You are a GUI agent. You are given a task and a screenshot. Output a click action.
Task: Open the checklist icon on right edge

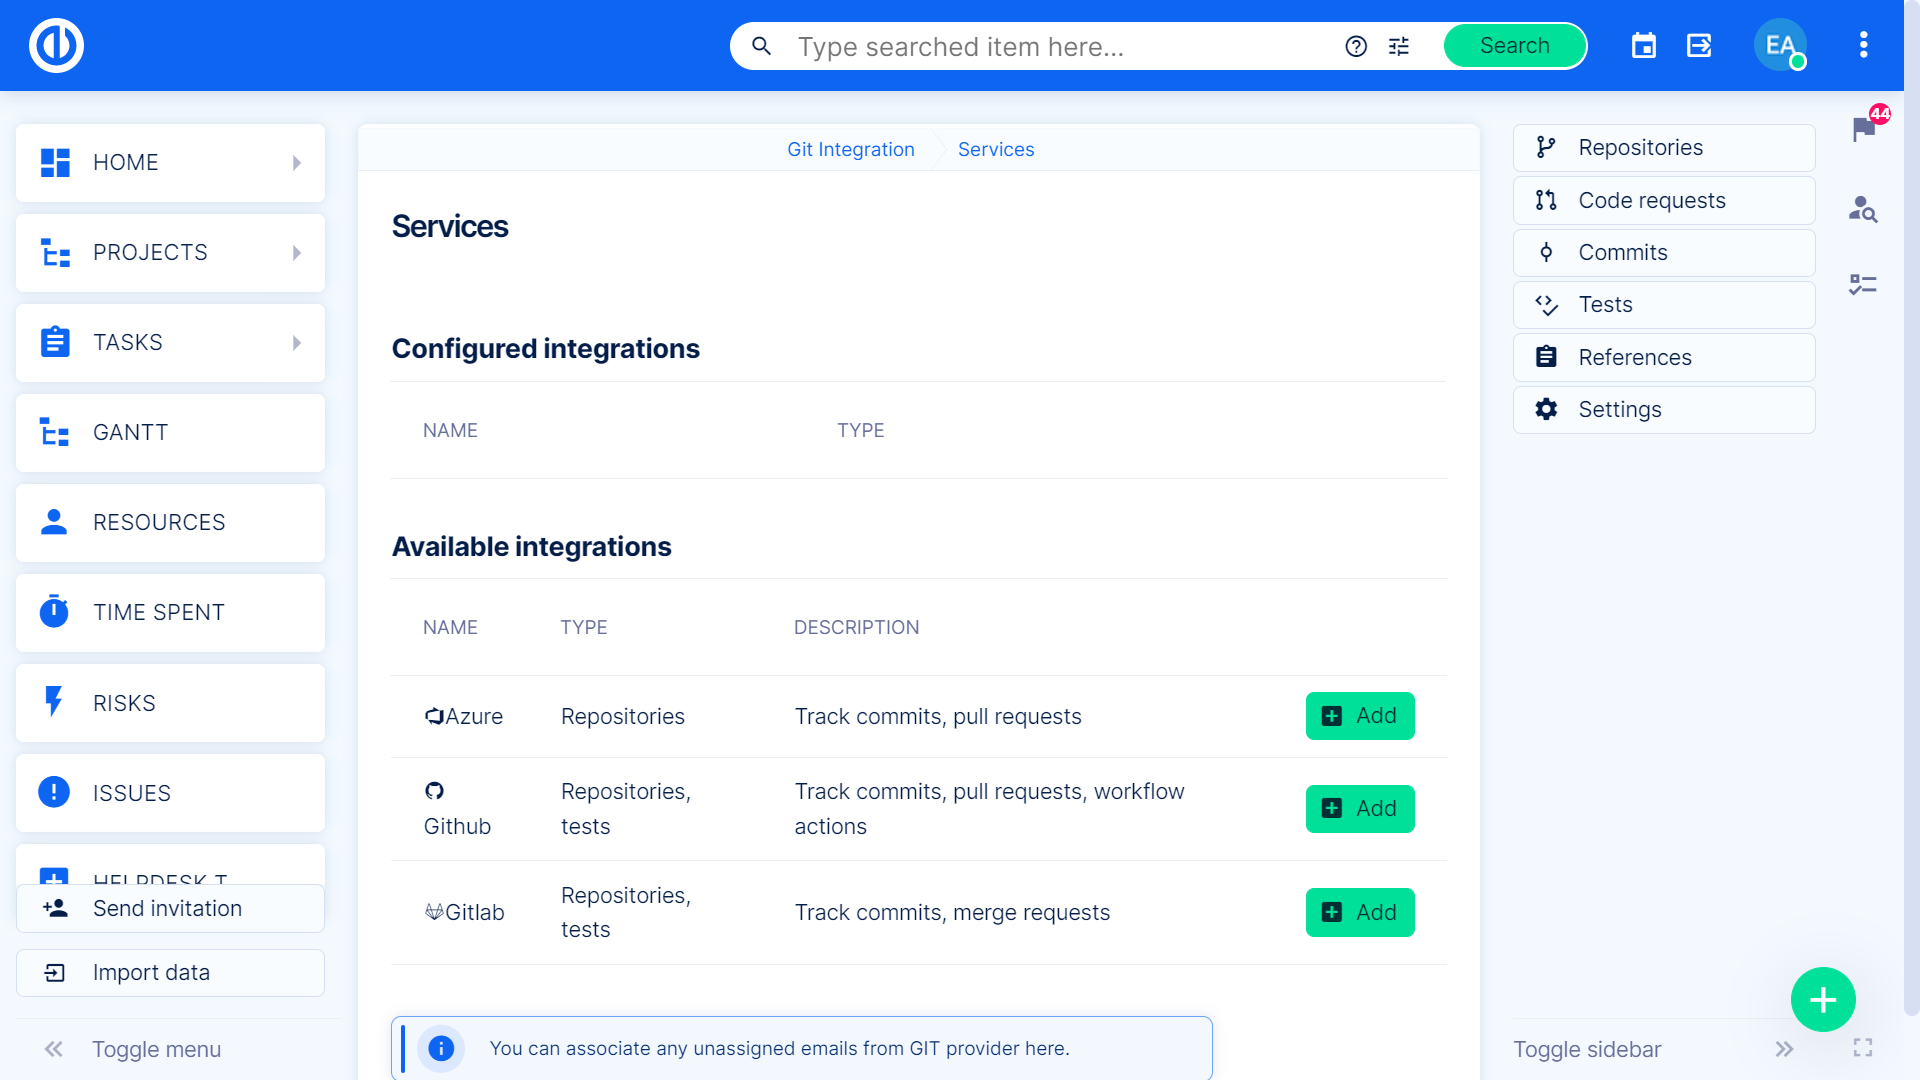[1862, 285]
